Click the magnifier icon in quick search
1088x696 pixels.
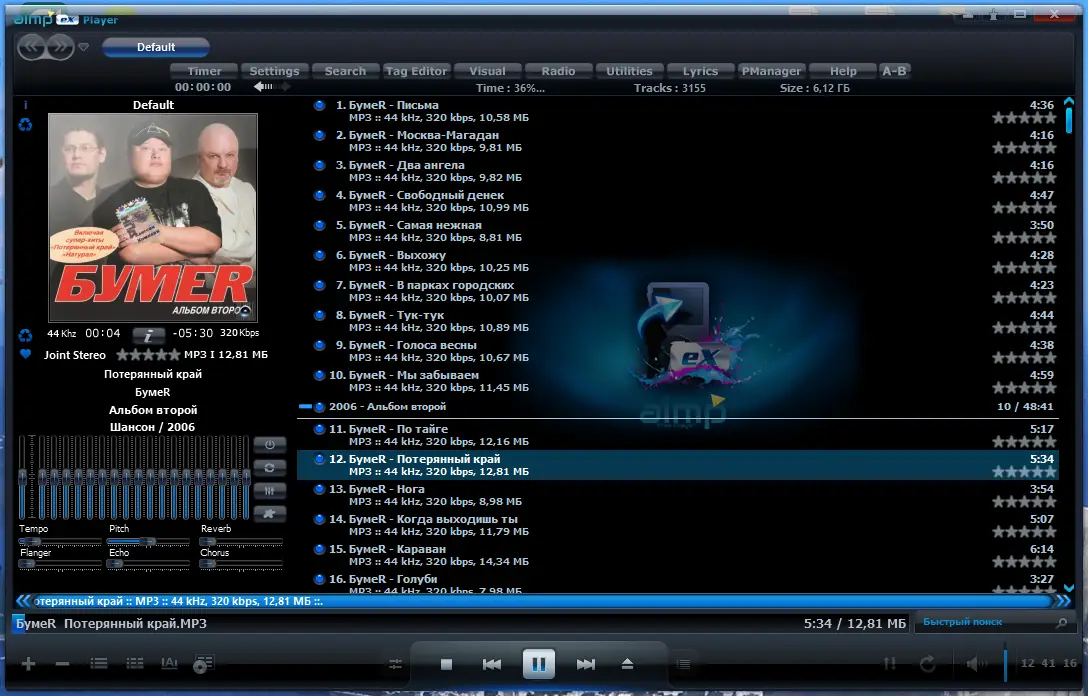(1062, 623)
